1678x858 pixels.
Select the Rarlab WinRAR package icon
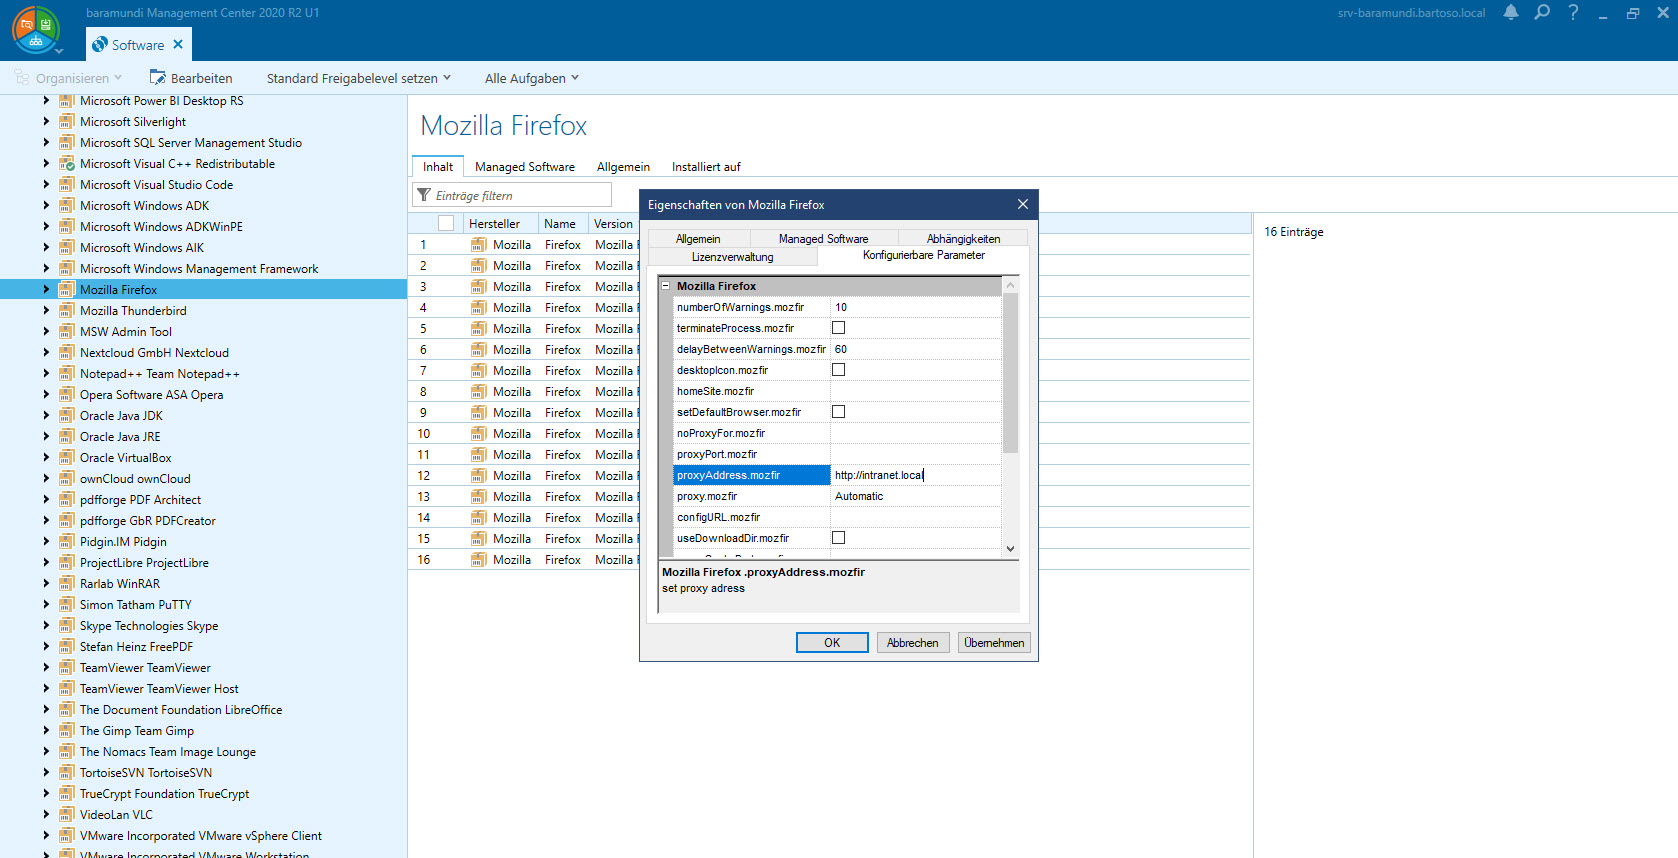coord(67,584)
